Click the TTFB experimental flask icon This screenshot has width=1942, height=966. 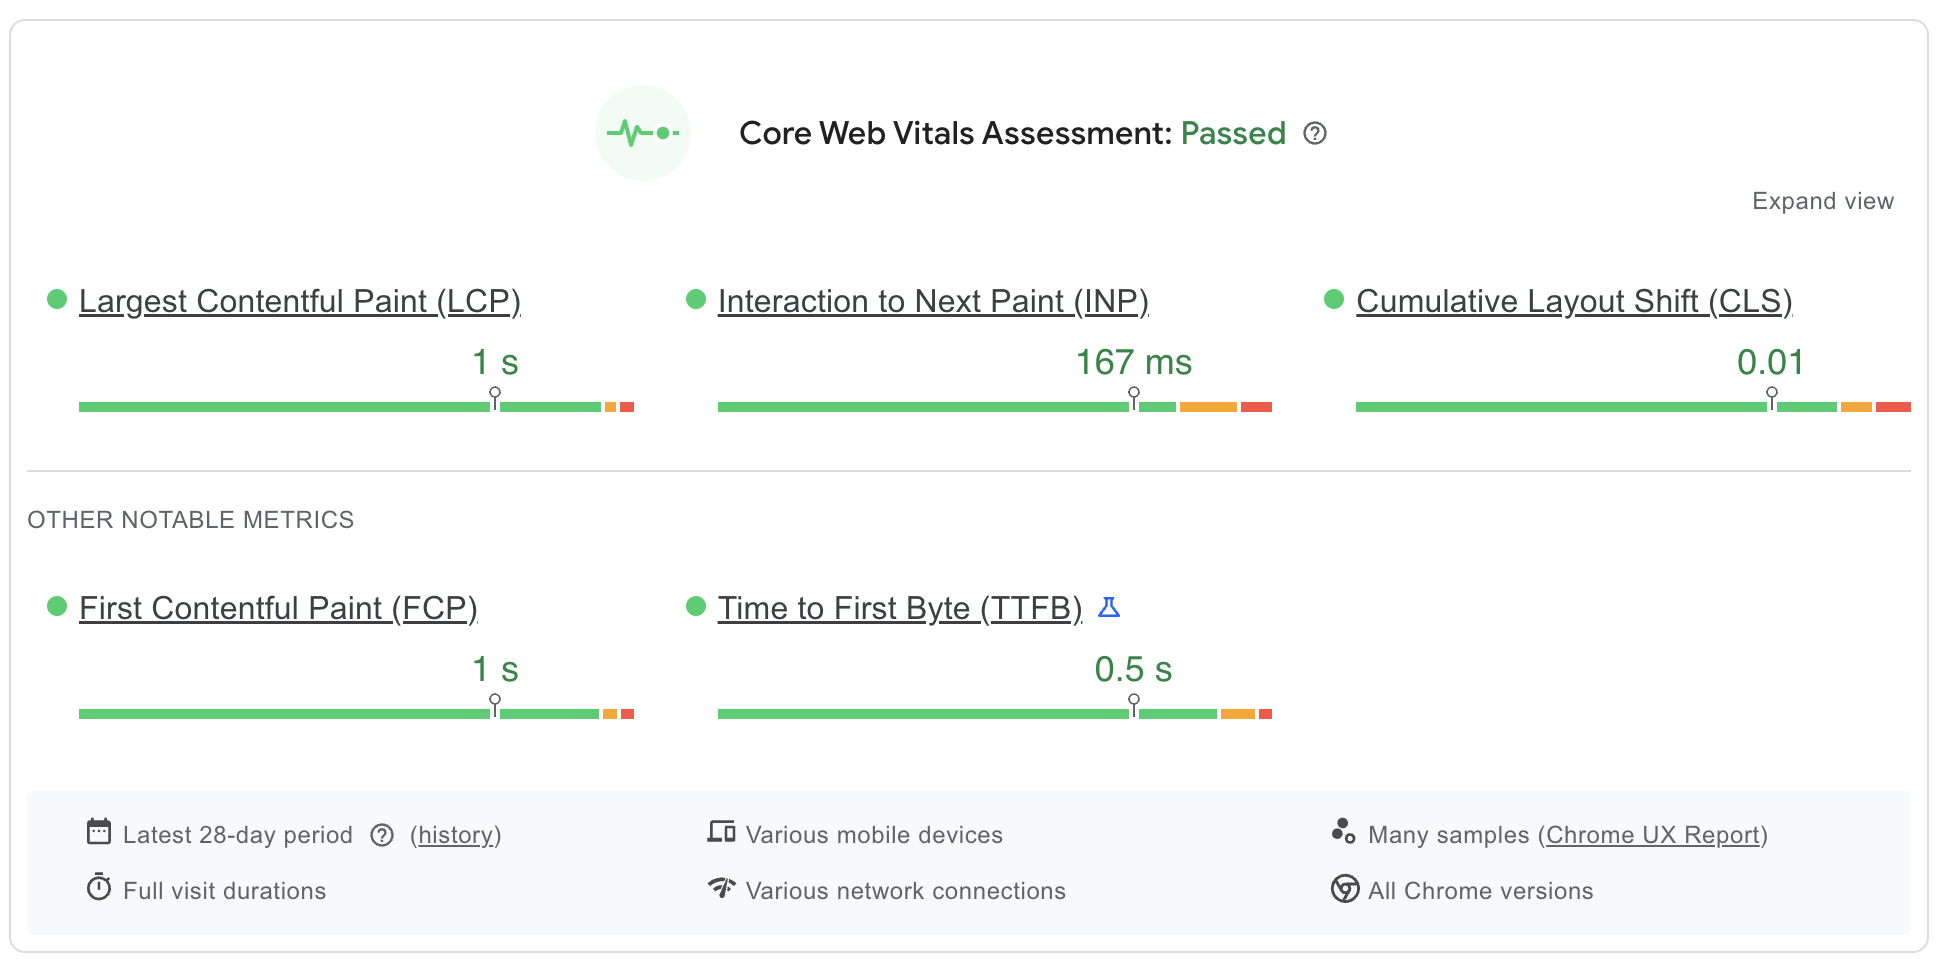(1109, 608)
